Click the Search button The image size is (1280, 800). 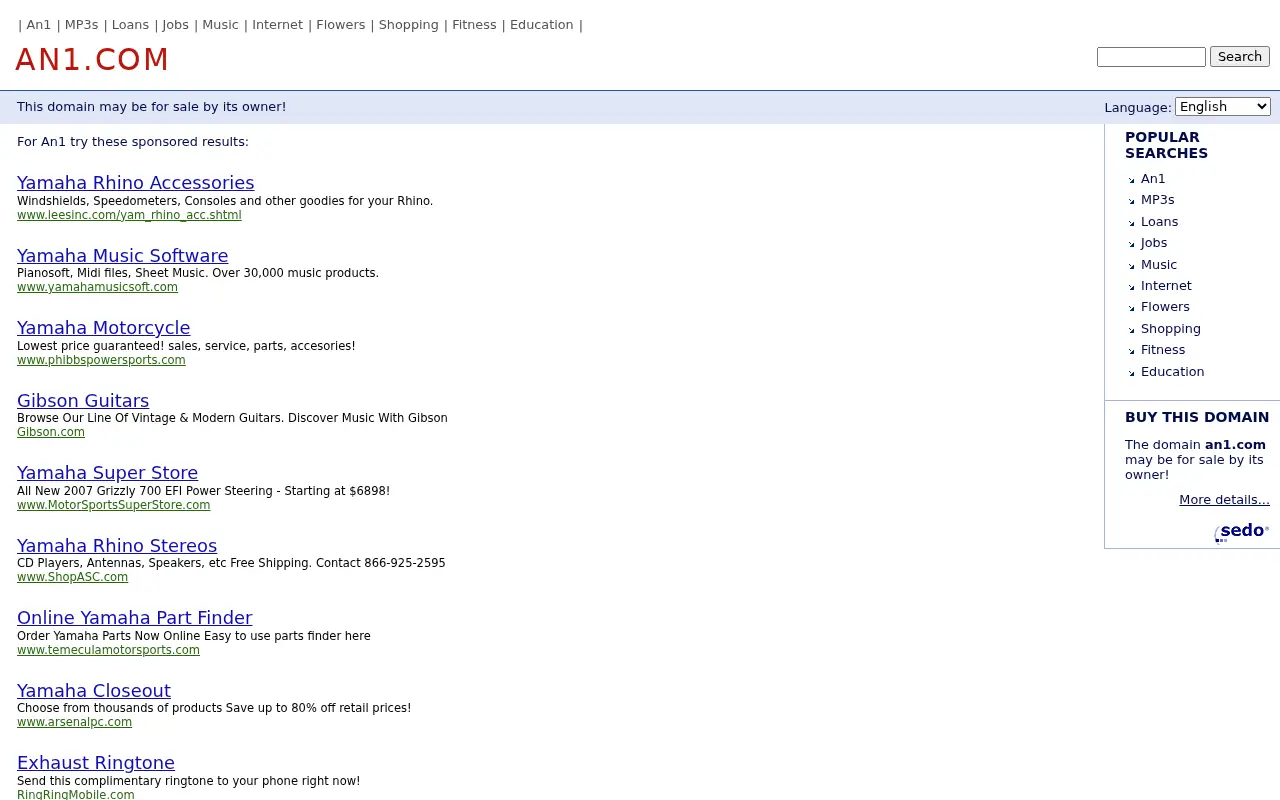pyautogui.click(x=1240, y=56)
